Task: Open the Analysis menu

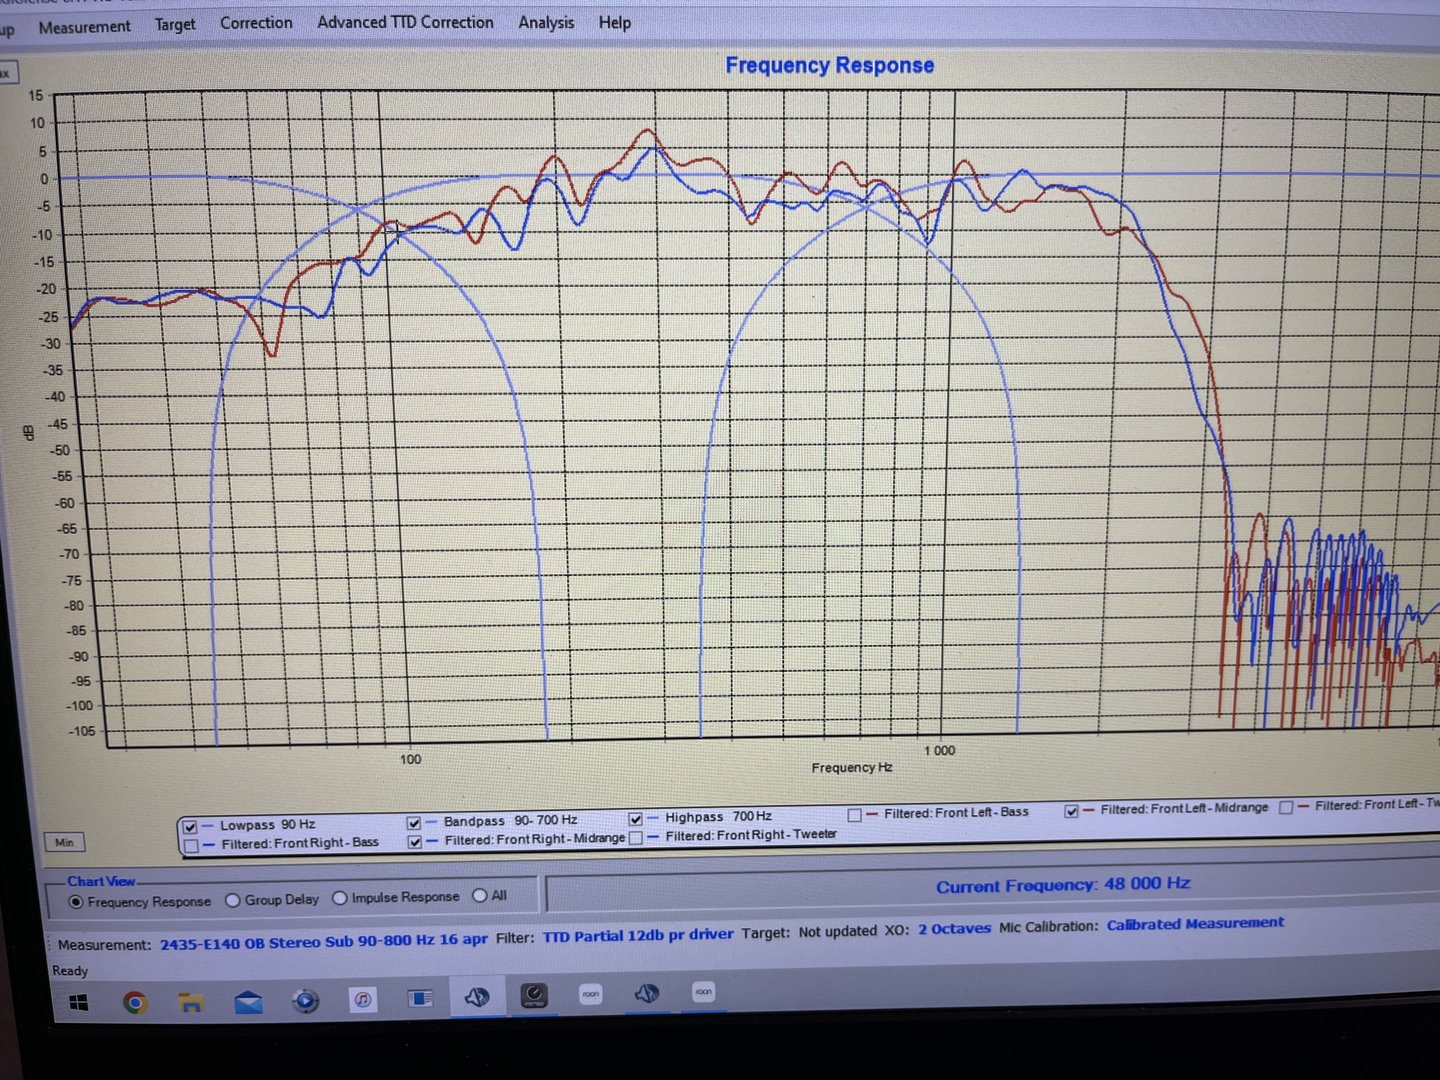Action: pyautogui.click(x=546, y=22)
